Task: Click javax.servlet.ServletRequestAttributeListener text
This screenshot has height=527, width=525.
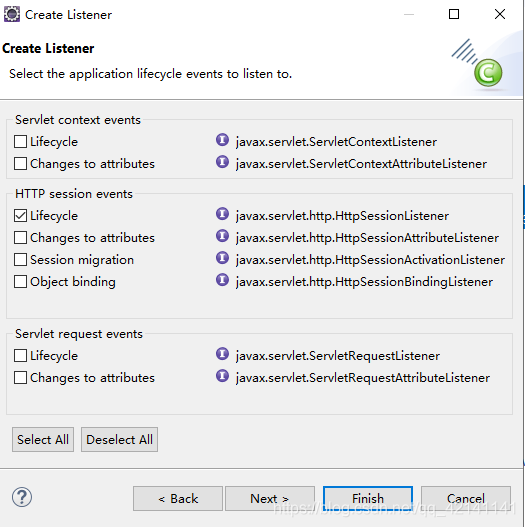Action: 363,378
